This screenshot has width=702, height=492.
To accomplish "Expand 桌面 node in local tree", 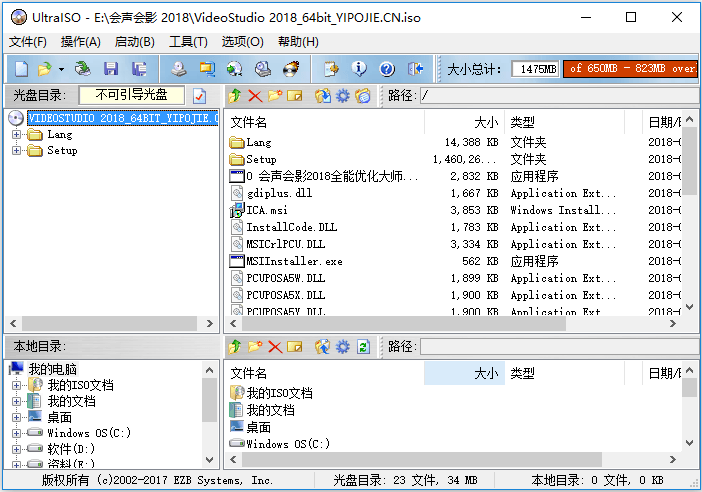I will [16, 417].
